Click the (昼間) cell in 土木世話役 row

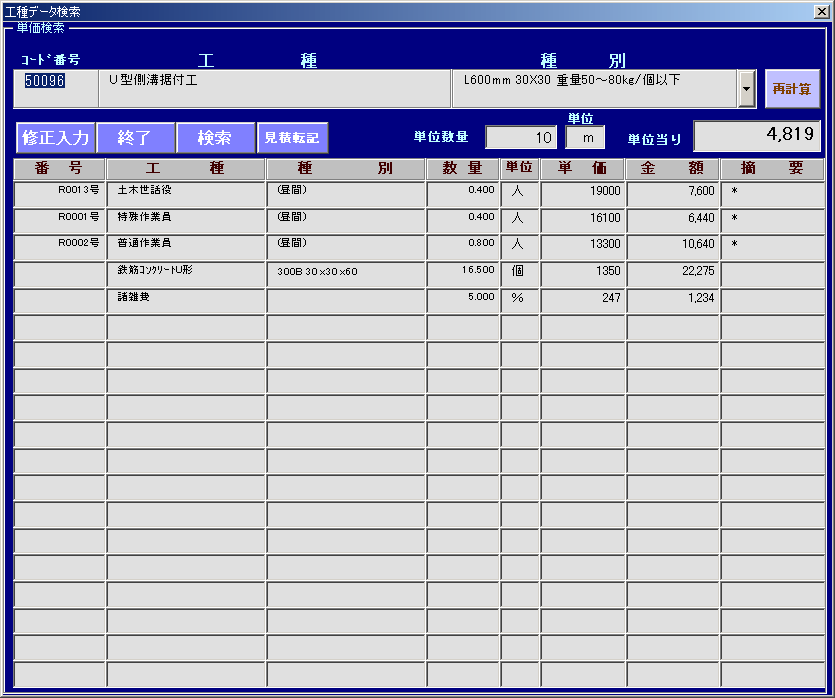[346, 194]
